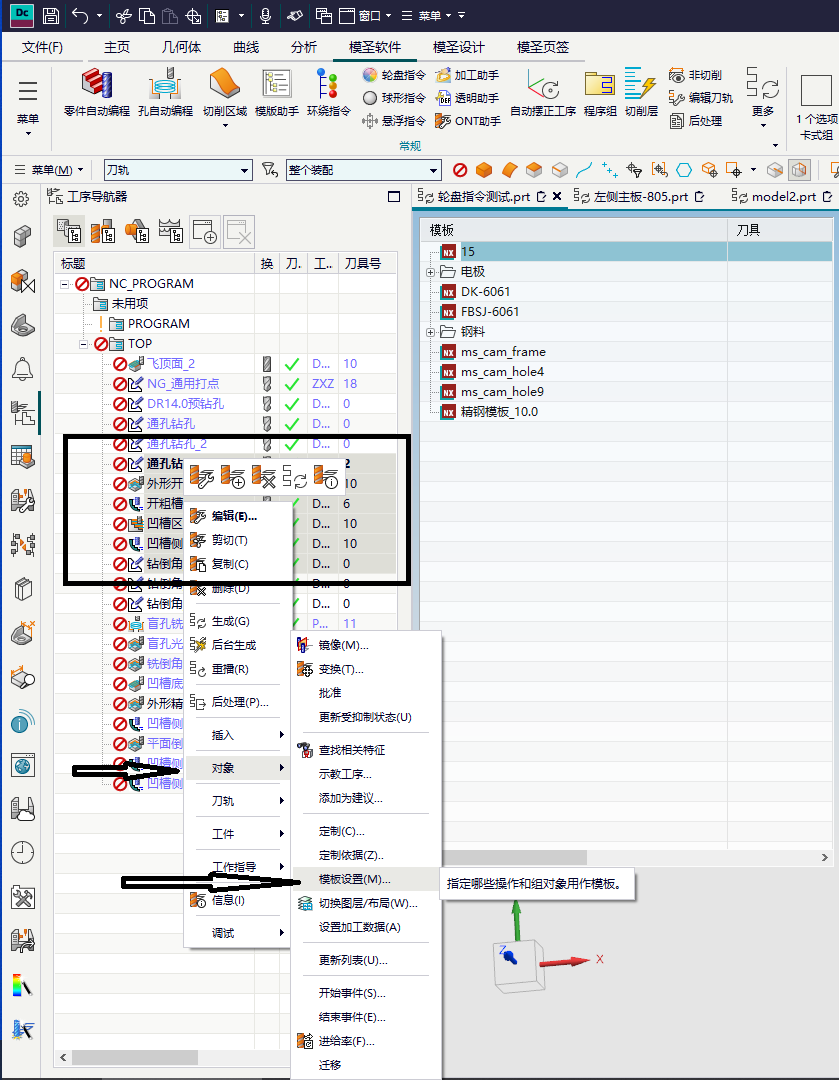Open the 文件(F) menu
Screen dimensions: 839x1080
pyautogui.click(x=42, y=47)
